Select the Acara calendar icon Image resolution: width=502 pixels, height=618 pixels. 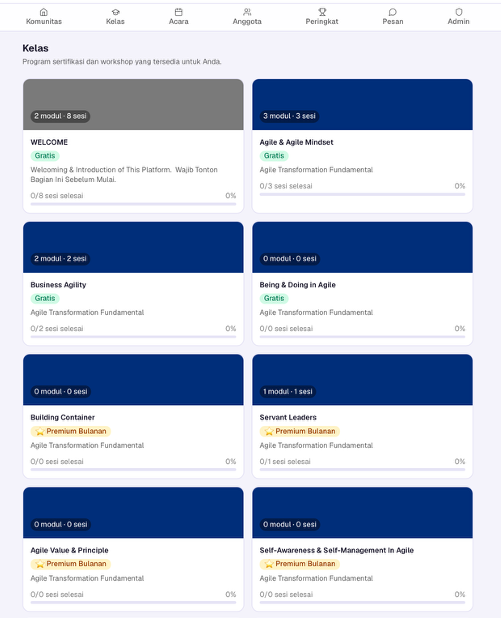pyautogui.click(x=178, y=12)
